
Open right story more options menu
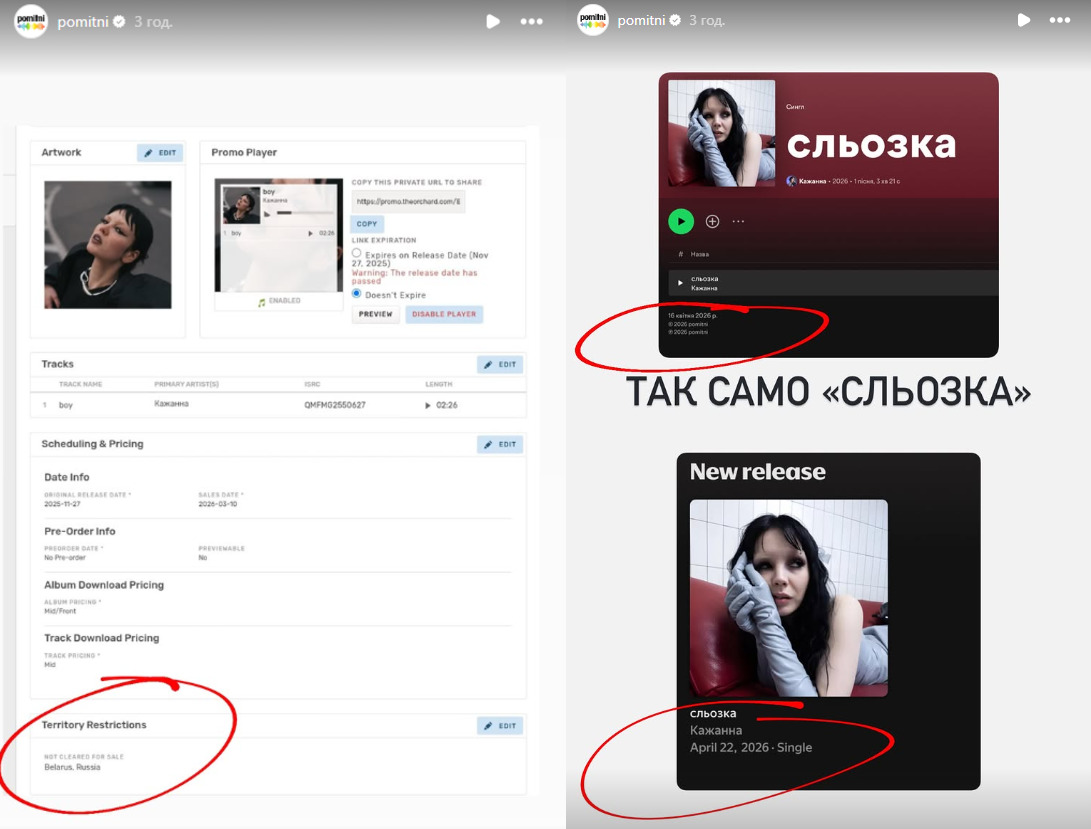1060,20
